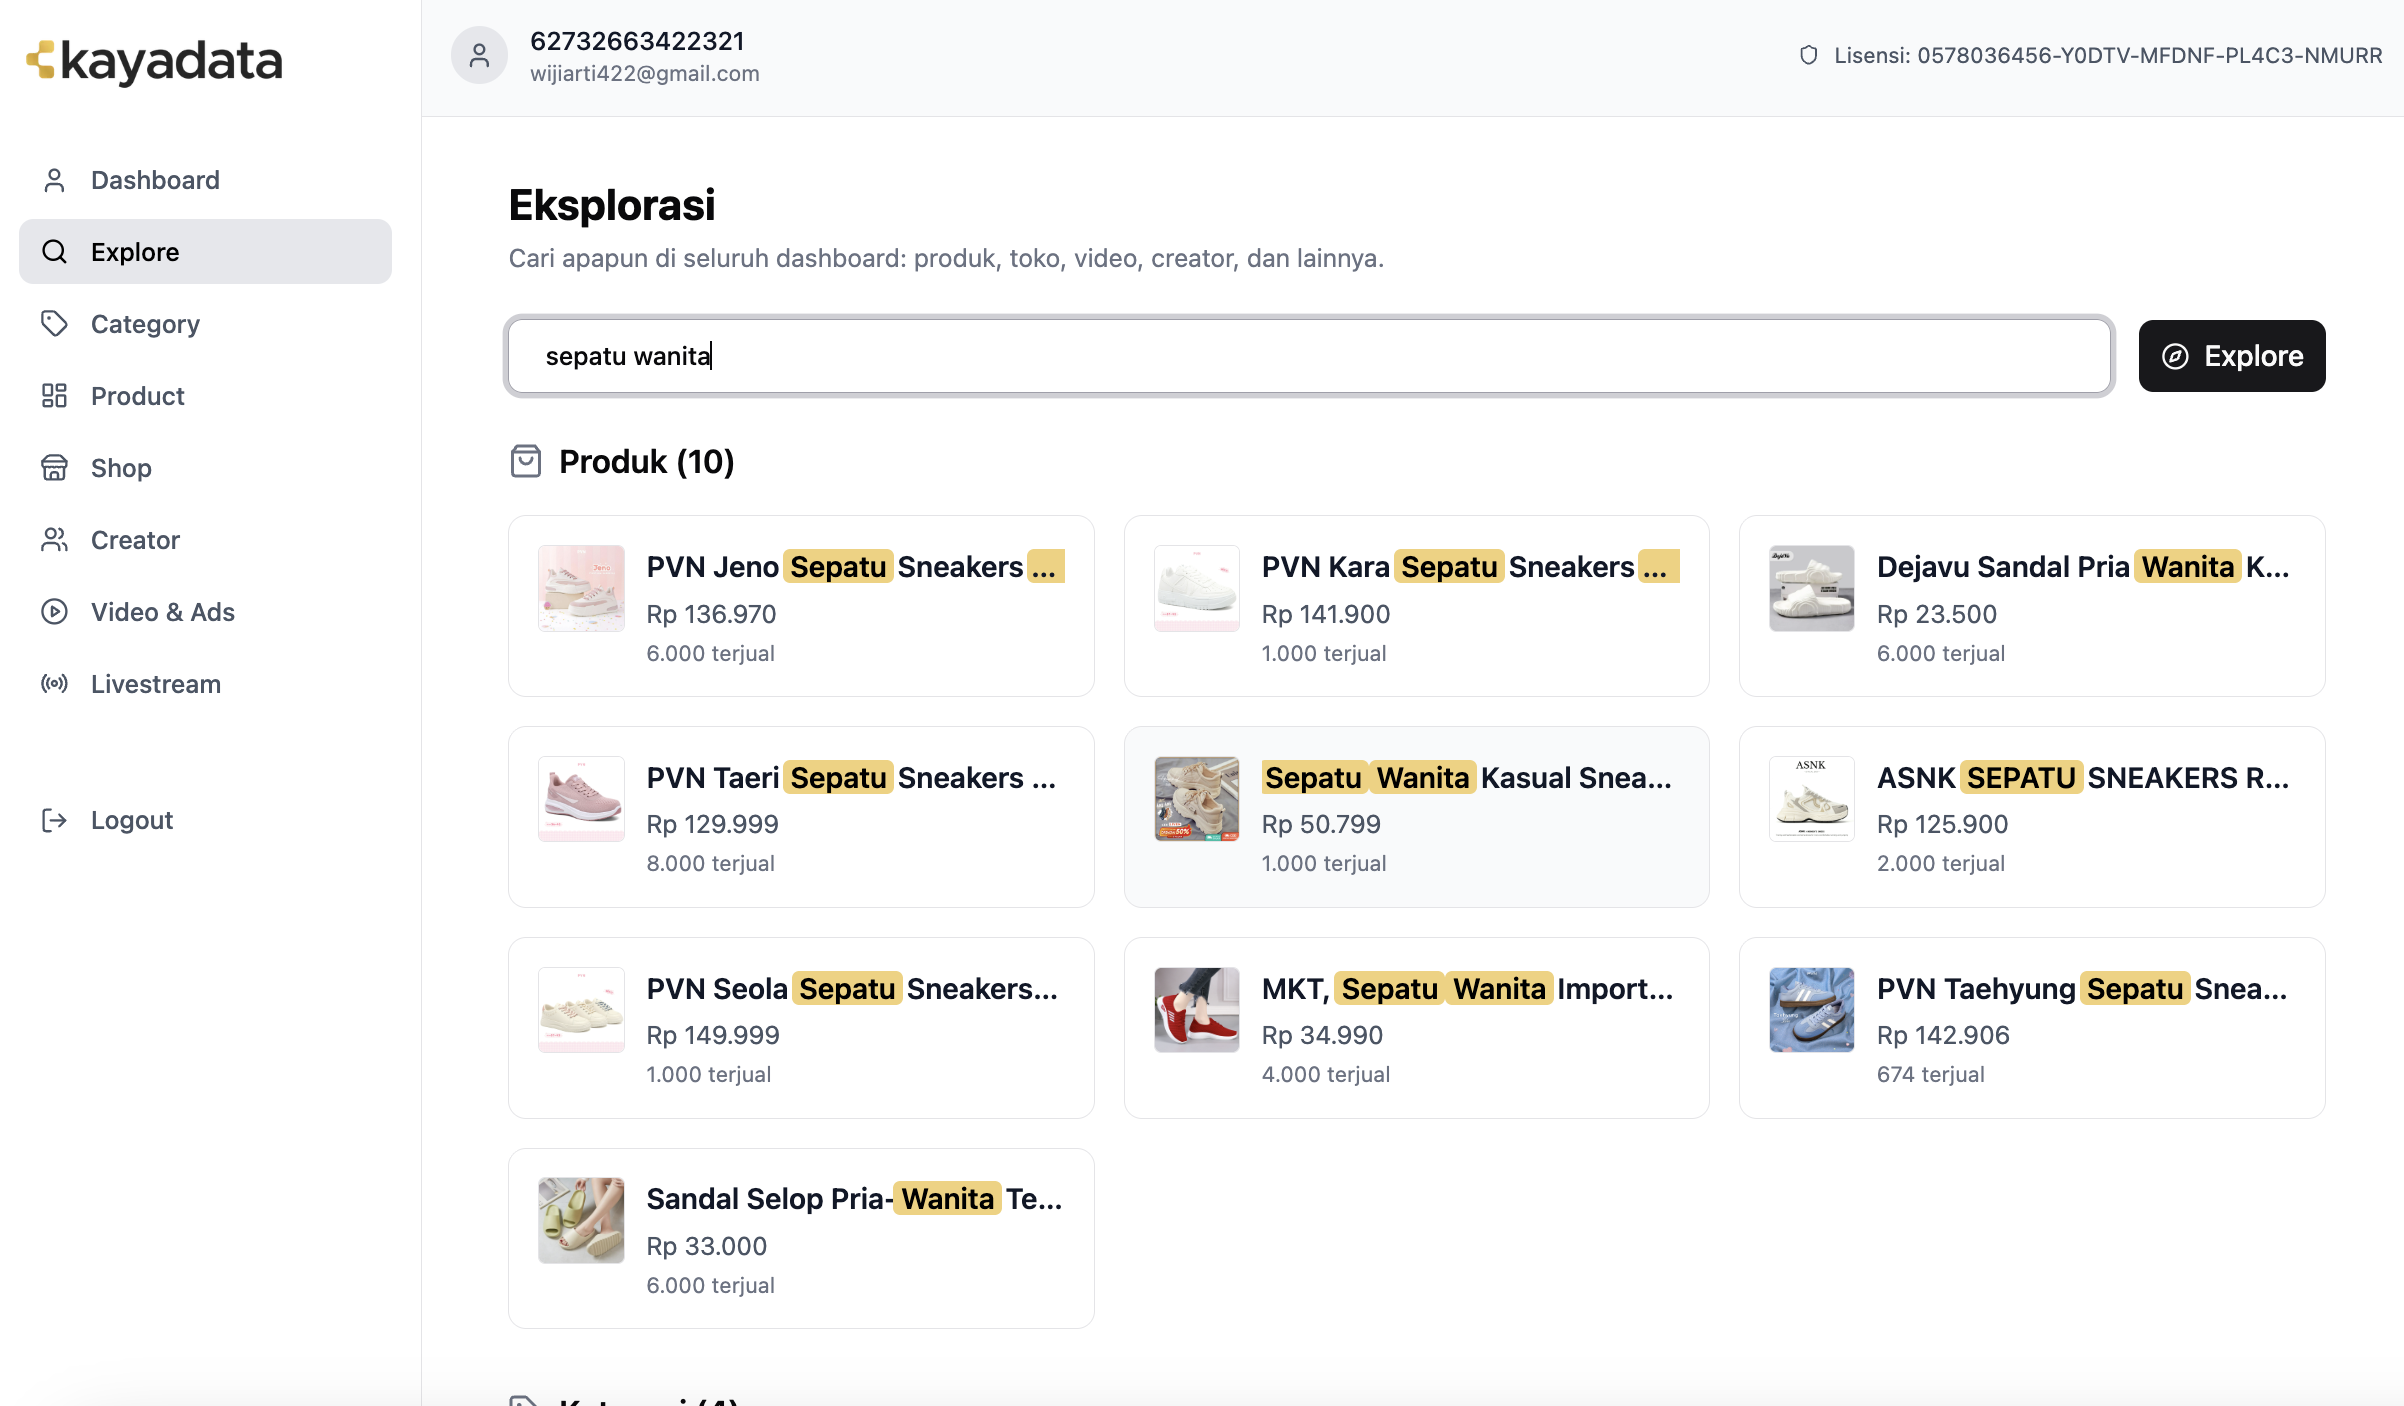Focus the sepatu wanita search field

1309,356
